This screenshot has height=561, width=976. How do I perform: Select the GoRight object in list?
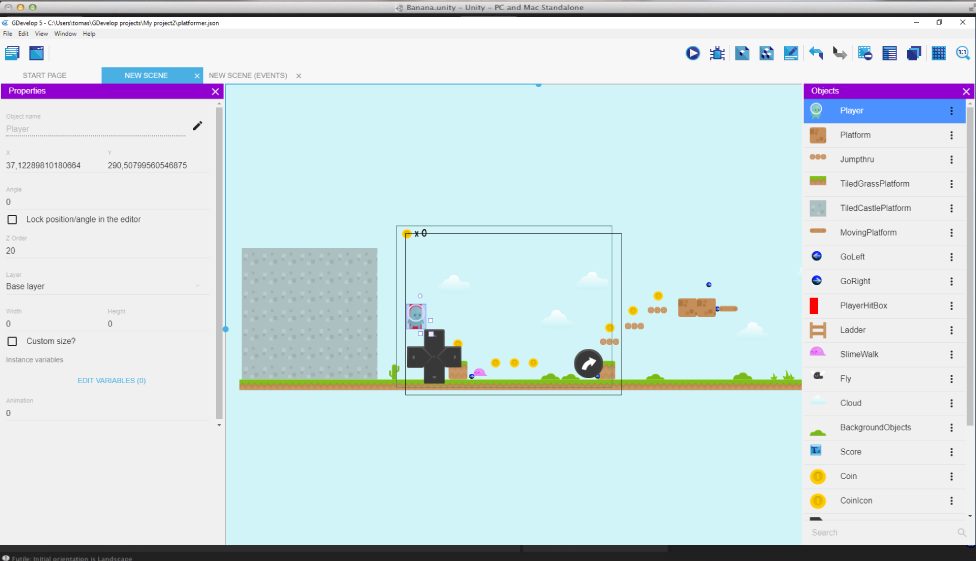click(x=884, y=281)
